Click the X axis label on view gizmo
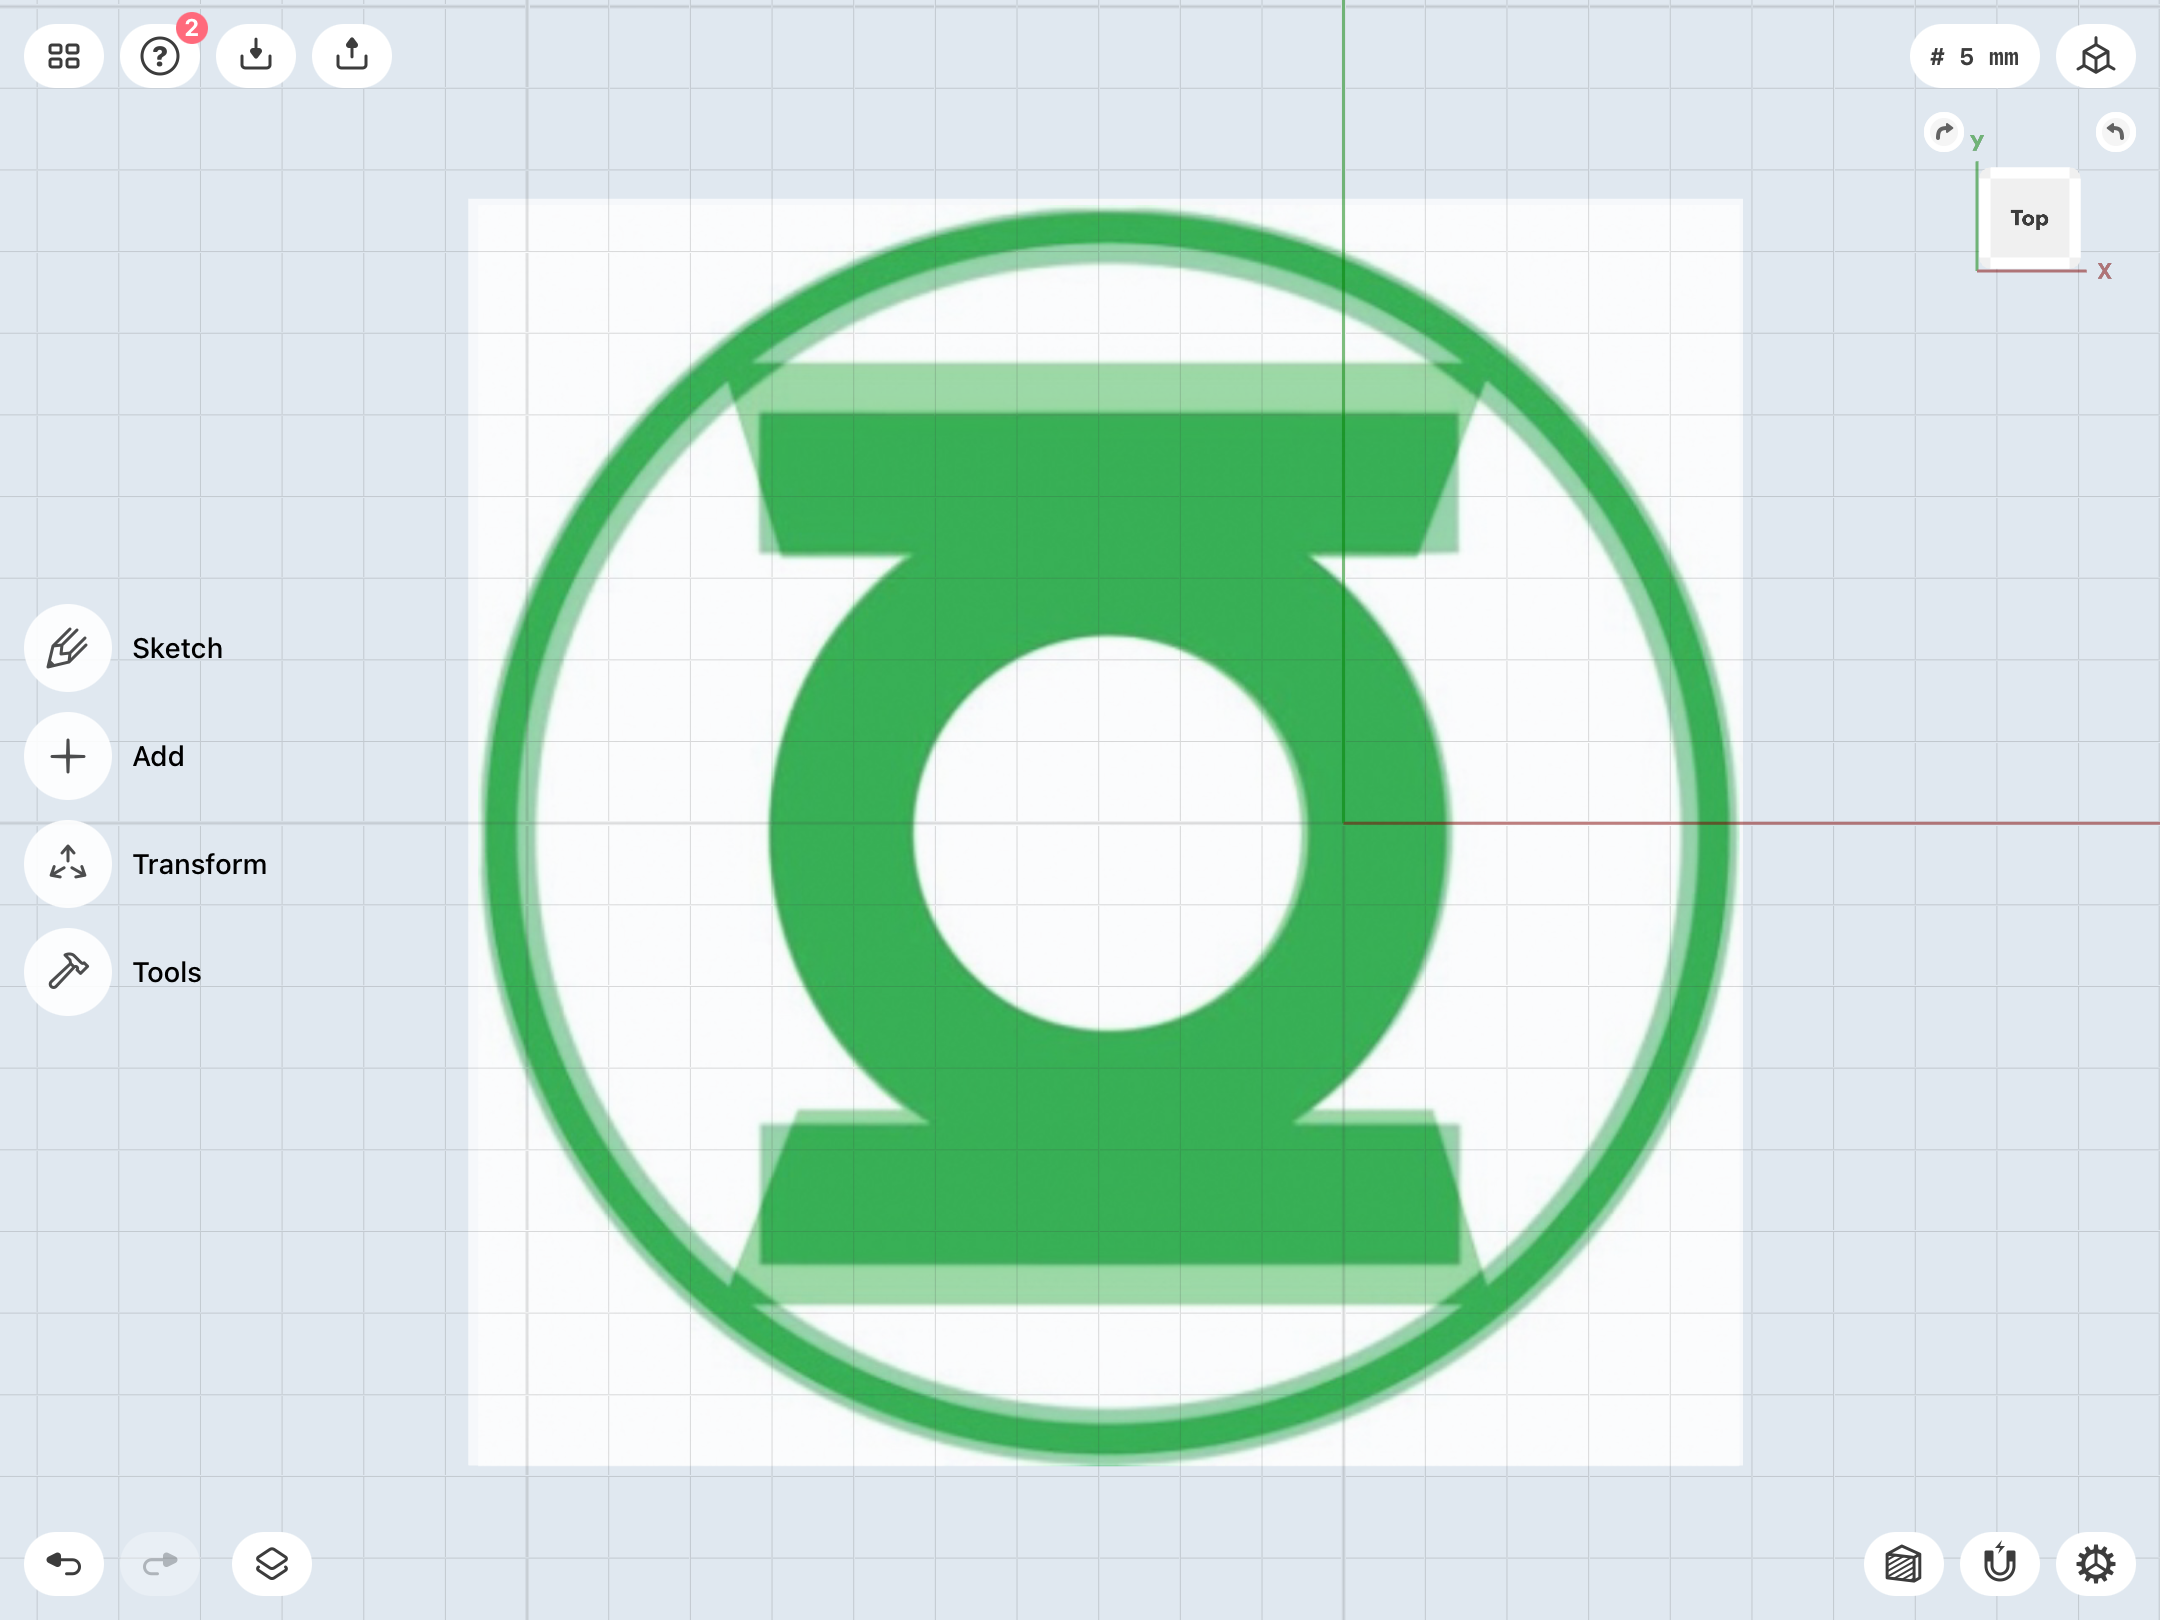This screenshot has width=2160, height=1620. click(2105, 271)
